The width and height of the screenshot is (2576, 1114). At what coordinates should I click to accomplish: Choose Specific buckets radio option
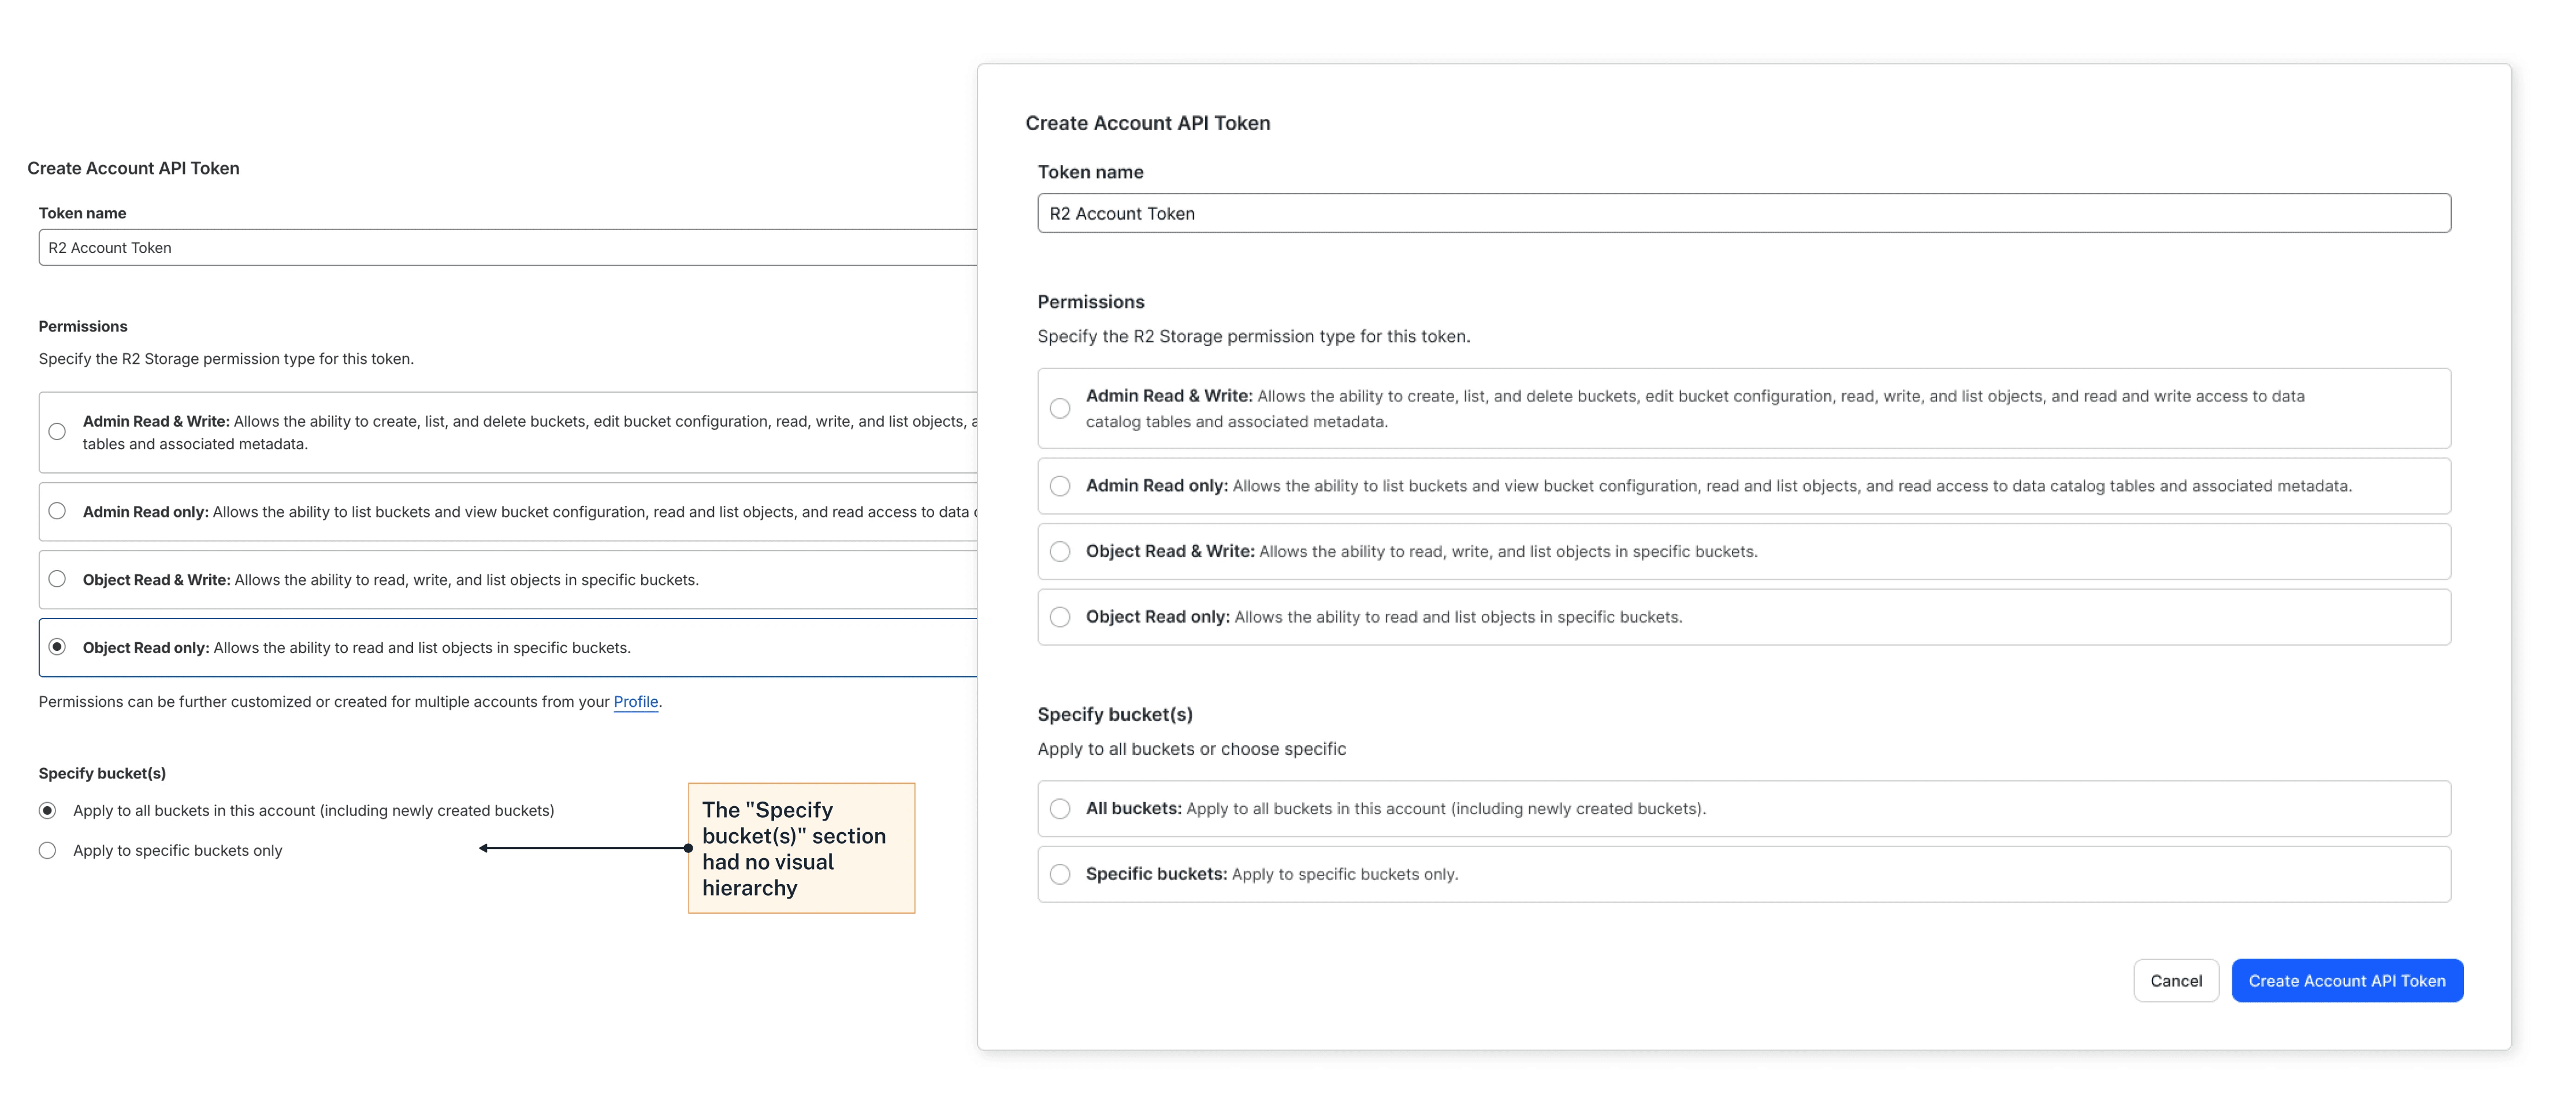(x=1060, y=874)
